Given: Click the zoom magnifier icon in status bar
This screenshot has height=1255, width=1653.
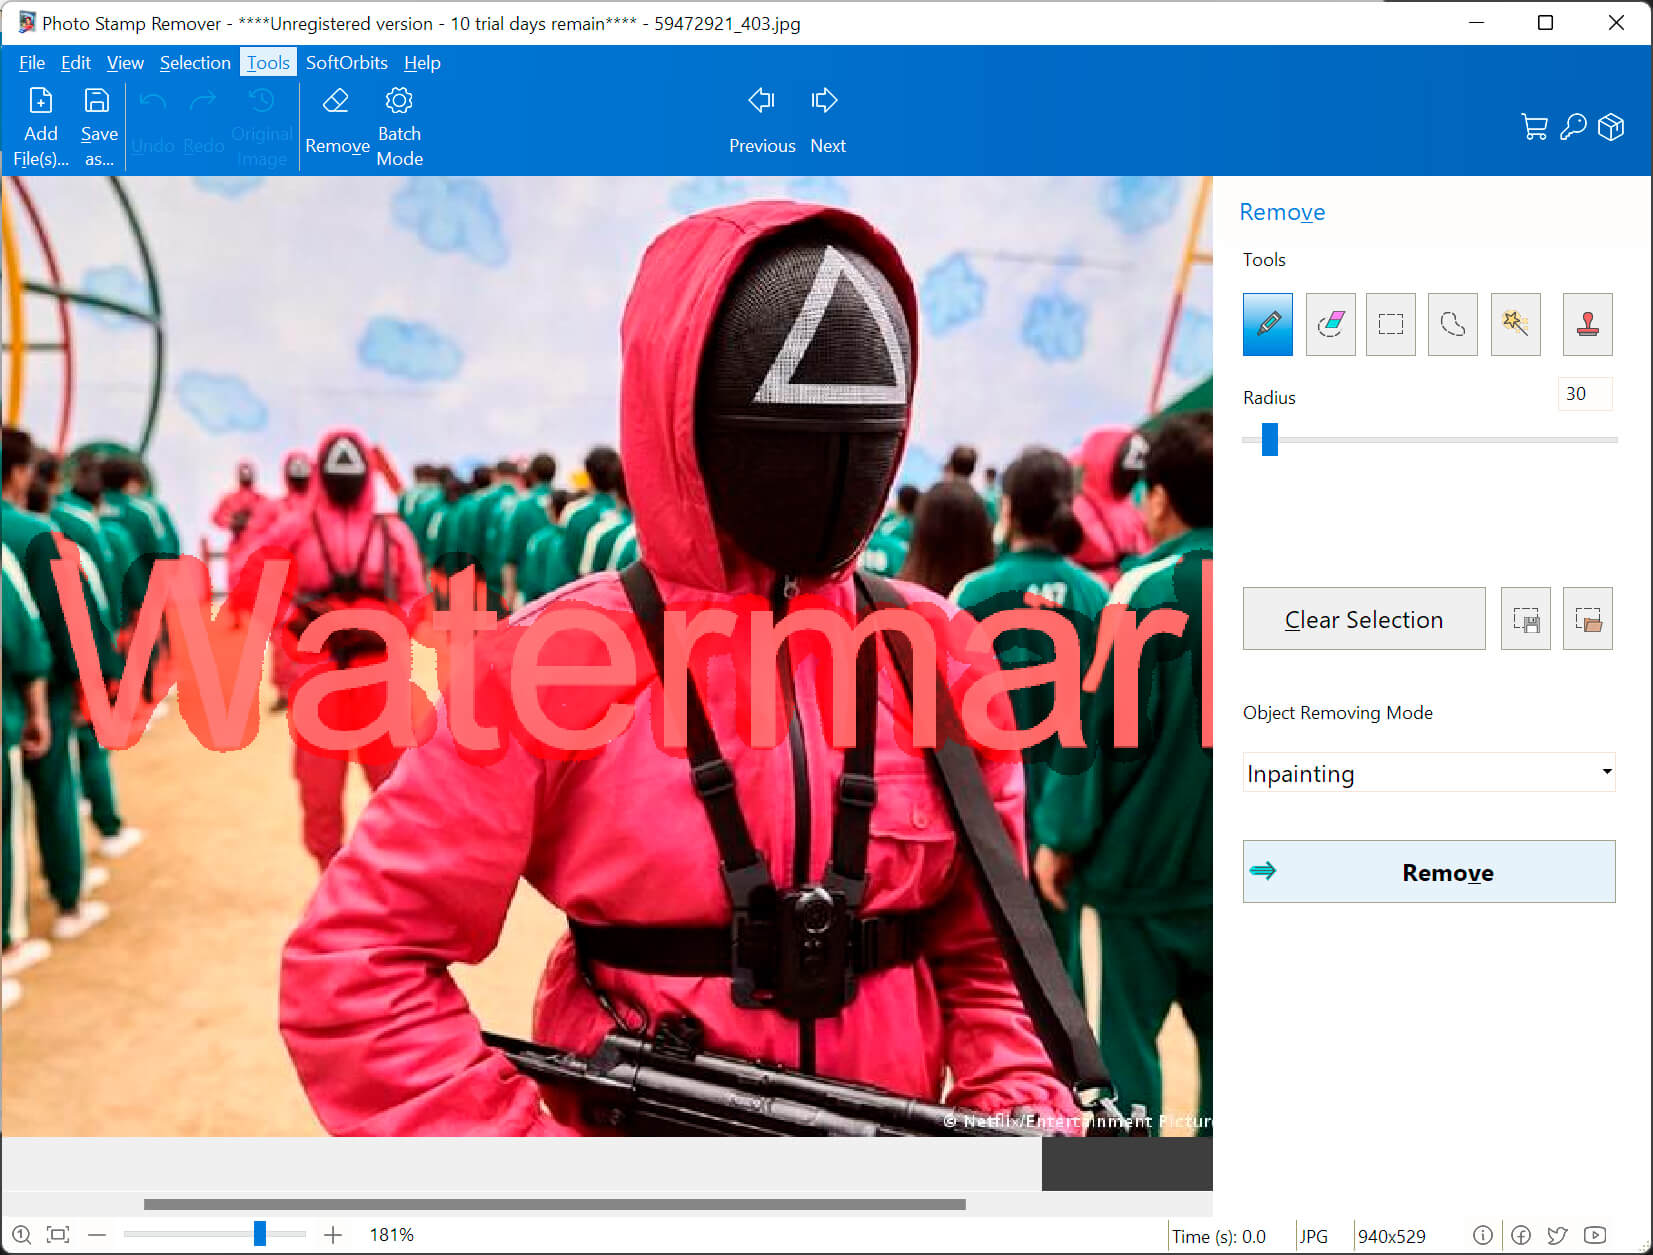Looking at the screenshot, I should [x=21, y=1235].
